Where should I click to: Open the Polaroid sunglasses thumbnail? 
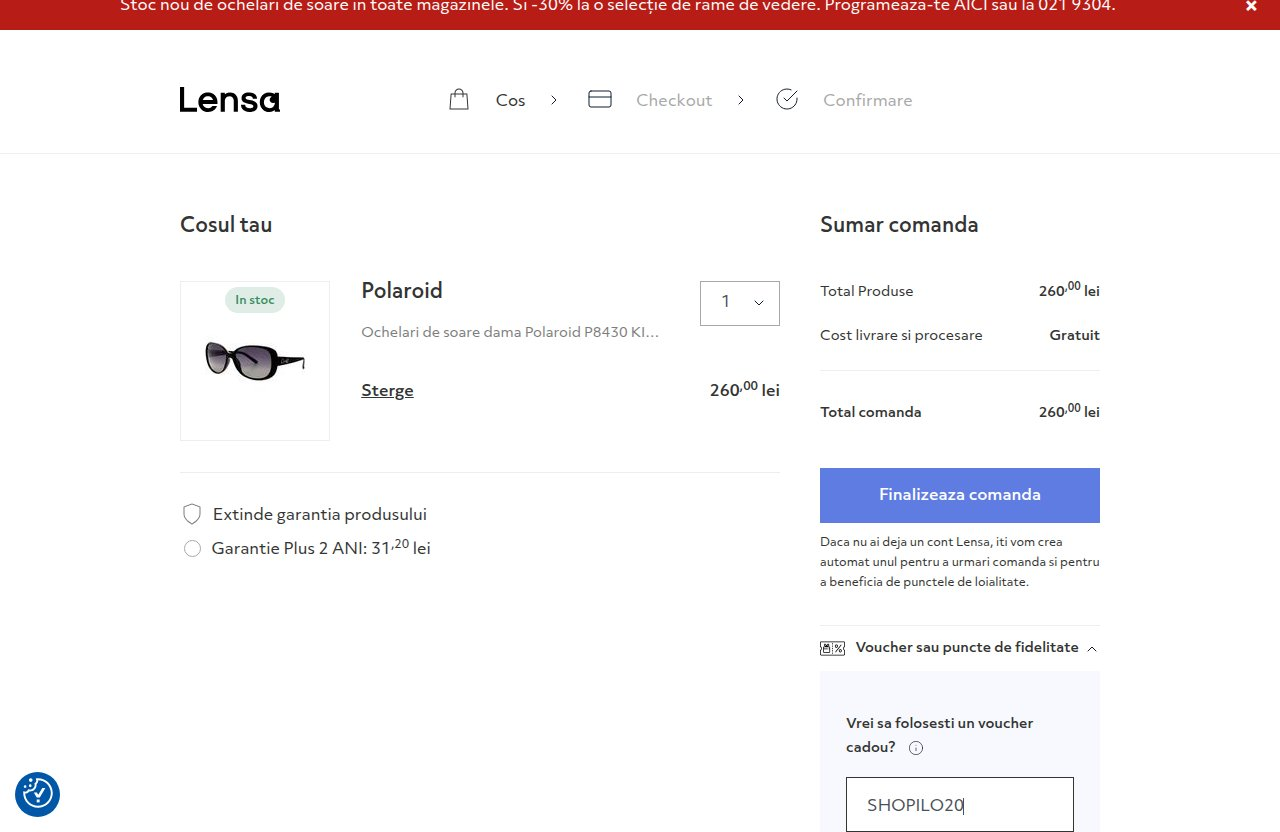(x=255, y=361)
